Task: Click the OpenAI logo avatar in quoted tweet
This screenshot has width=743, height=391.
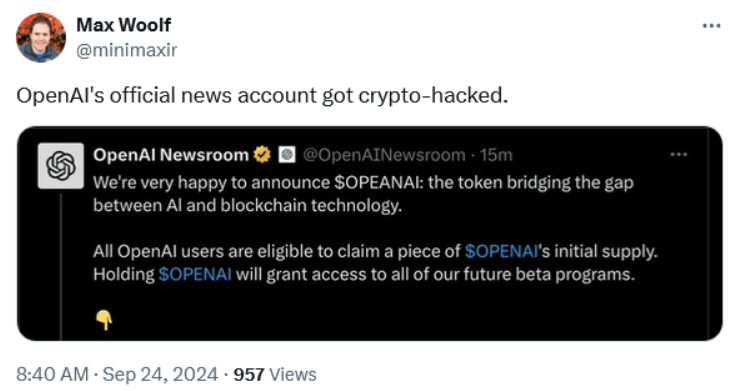Action: click(x=61, y=166)
